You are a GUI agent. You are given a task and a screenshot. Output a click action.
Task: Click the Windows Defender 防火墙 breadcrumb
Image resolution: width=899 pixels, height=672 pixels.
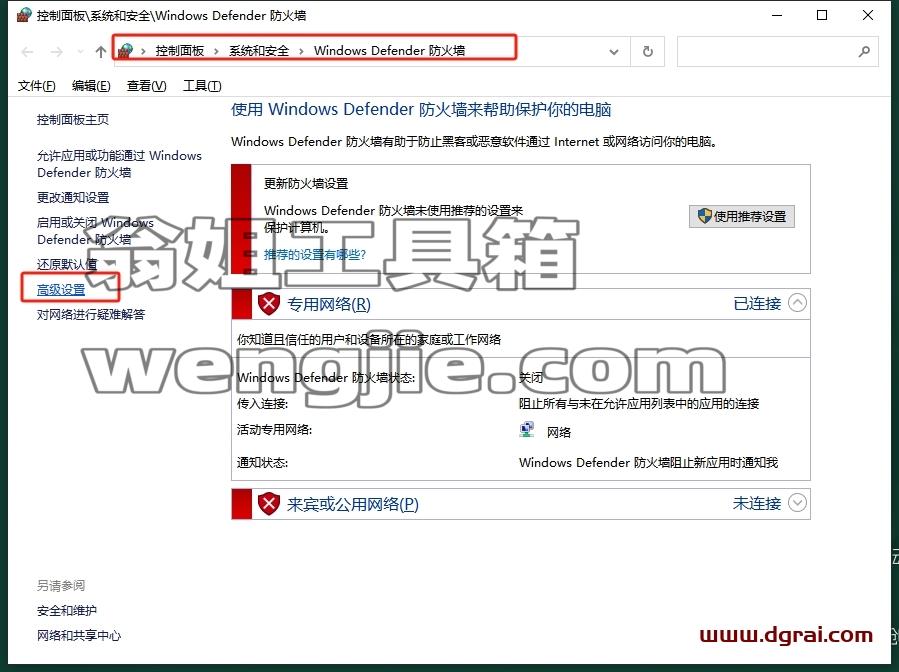(389, 50)
